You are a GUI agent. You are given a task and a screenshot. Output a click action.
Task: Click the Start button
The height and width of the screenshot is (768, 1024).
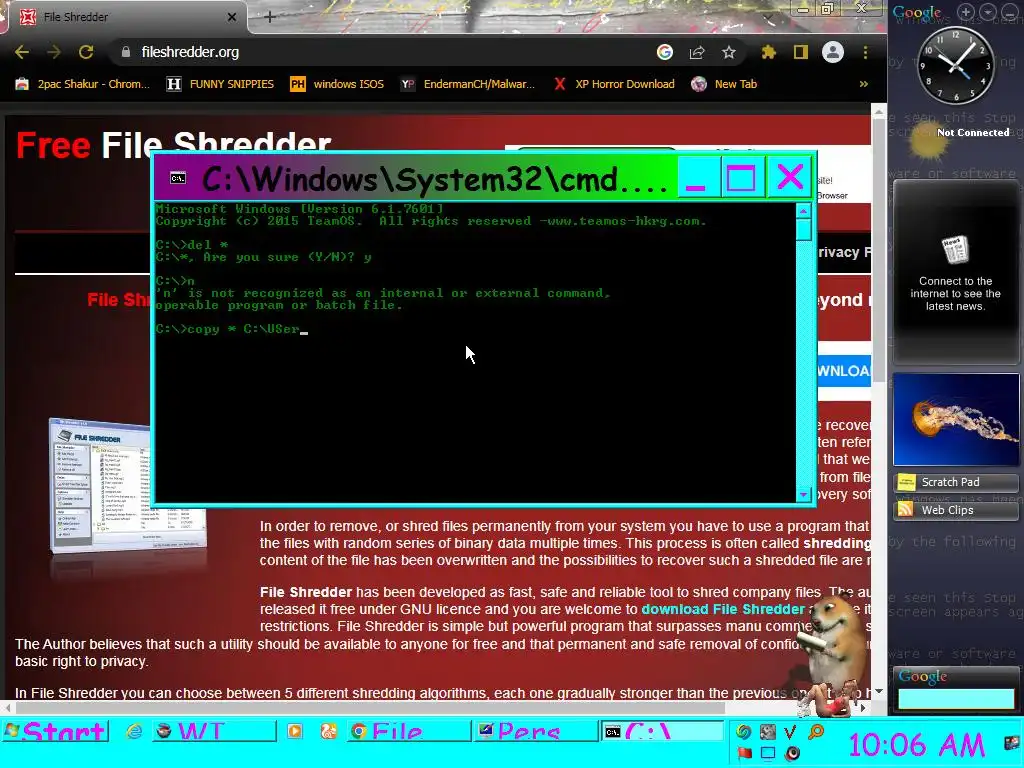coord(55,731)
